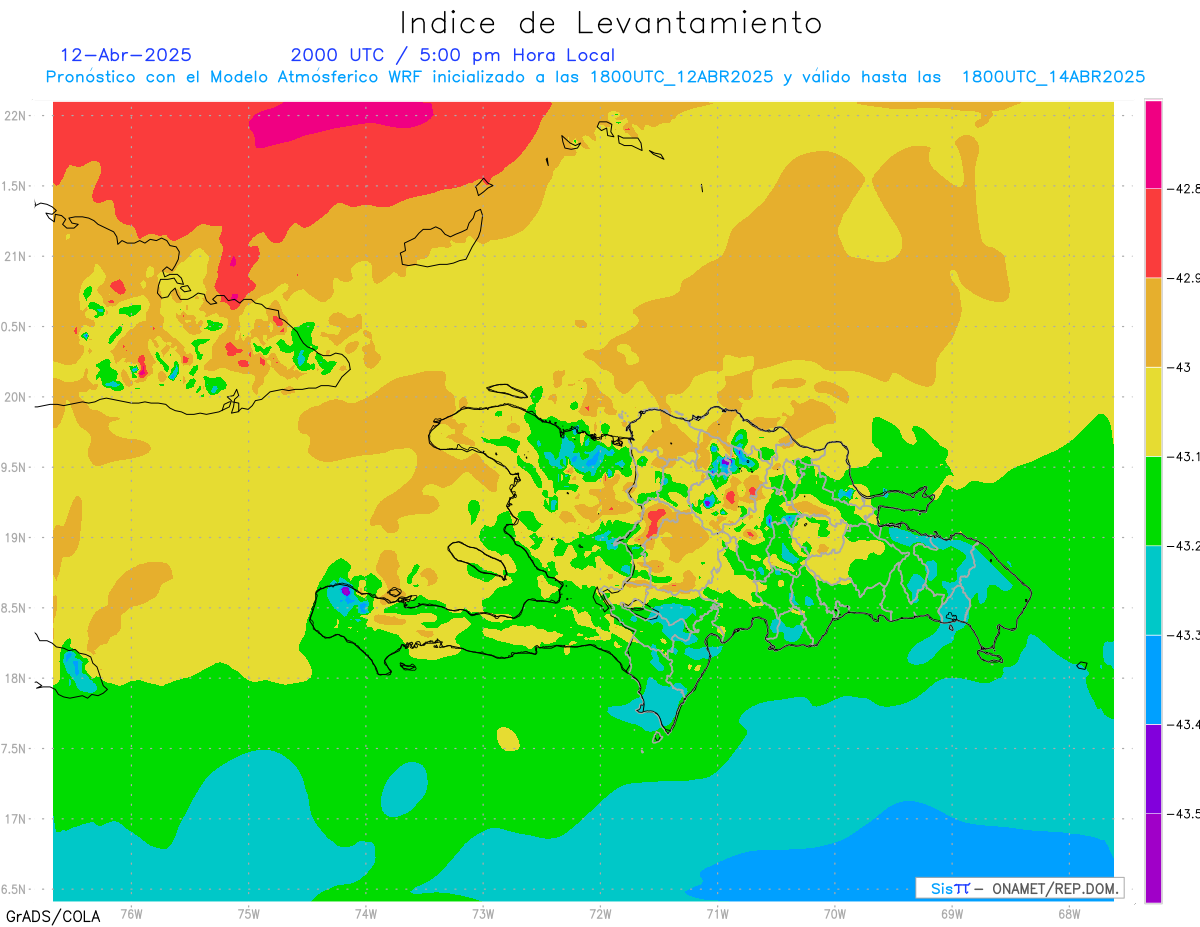Click the title "Indice de Levantamiento"
Viewport: 1200px width, 927px height.
coord(611,23)
